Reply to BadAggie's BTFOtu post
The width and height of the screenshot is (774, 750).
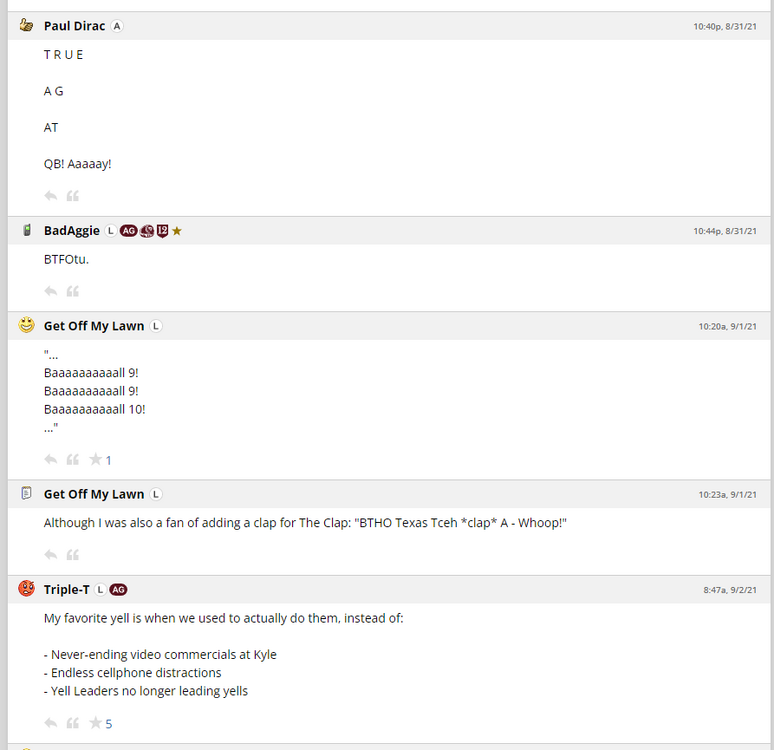pyautogui.click(x=51, y=291)
